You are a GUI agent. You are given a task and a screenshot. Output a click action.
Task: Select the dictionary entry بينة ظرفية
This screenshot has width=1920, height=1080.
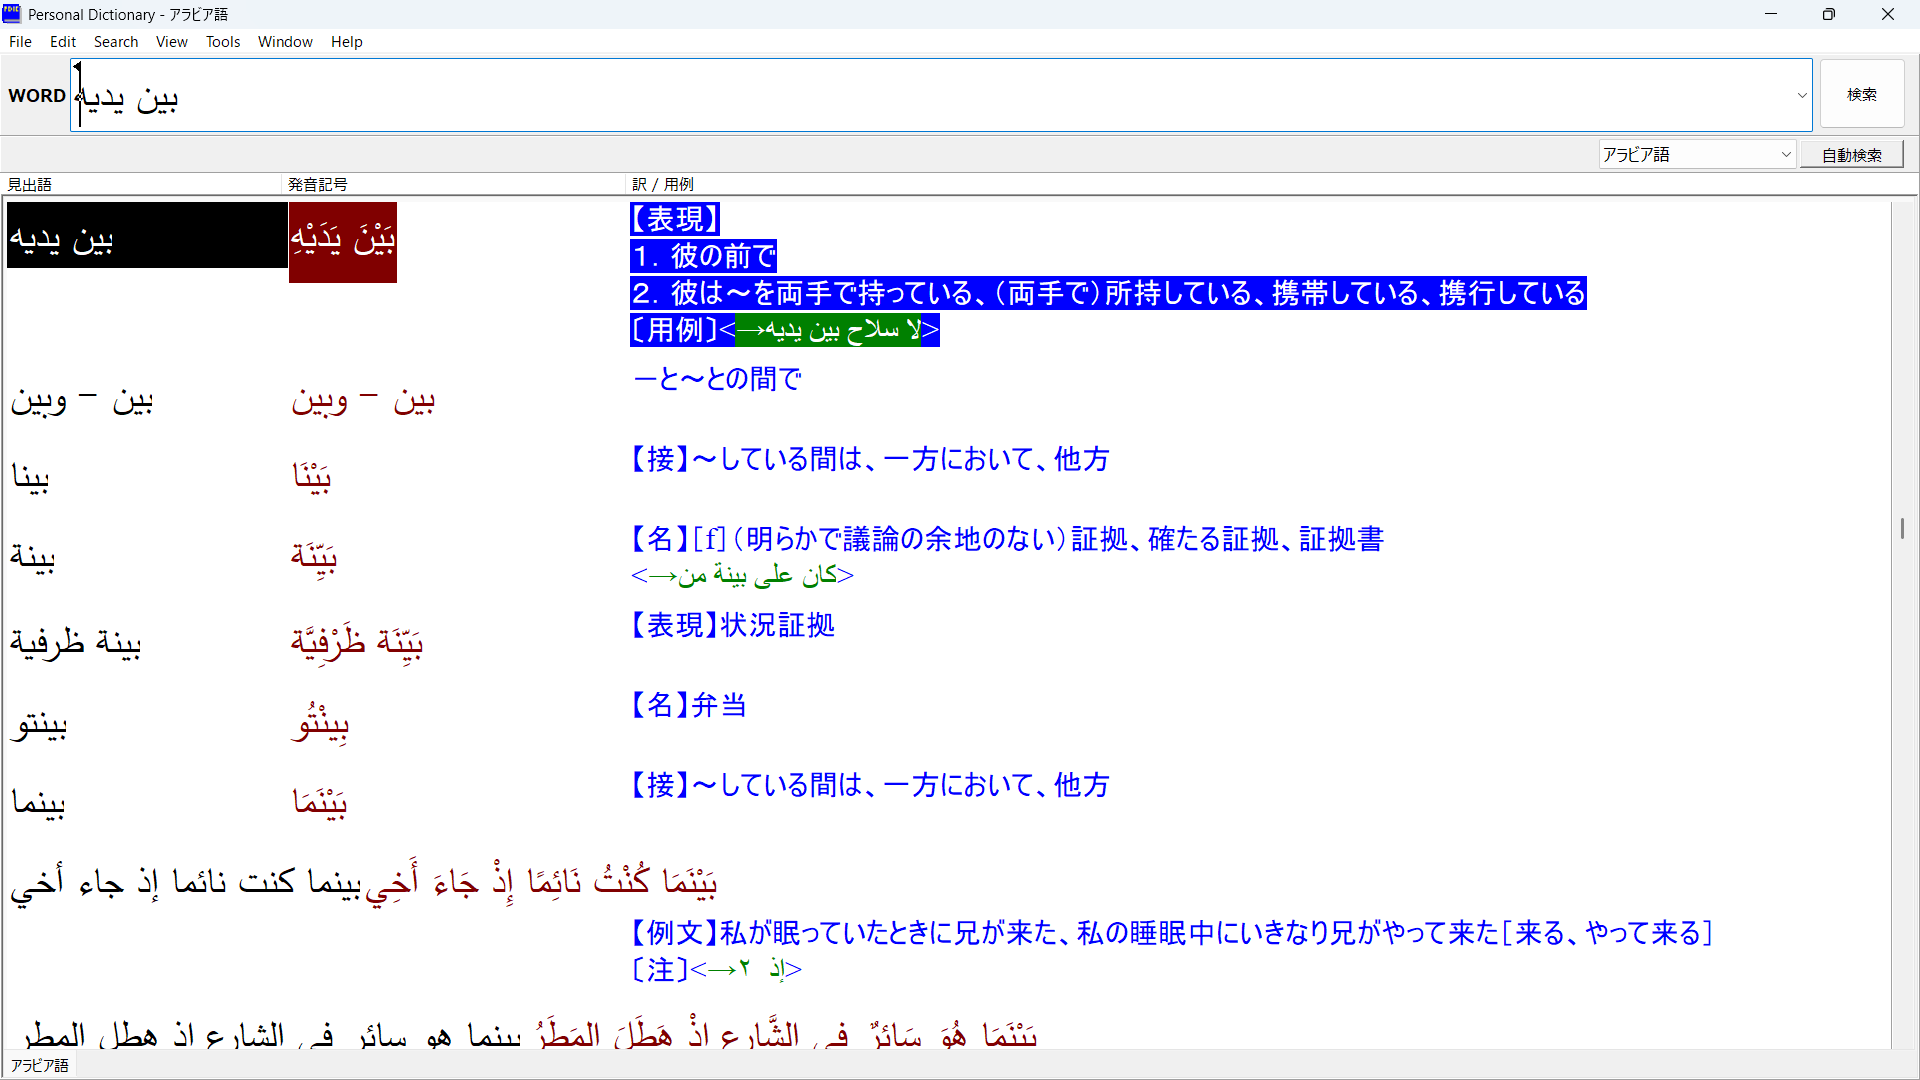point(75,642)
